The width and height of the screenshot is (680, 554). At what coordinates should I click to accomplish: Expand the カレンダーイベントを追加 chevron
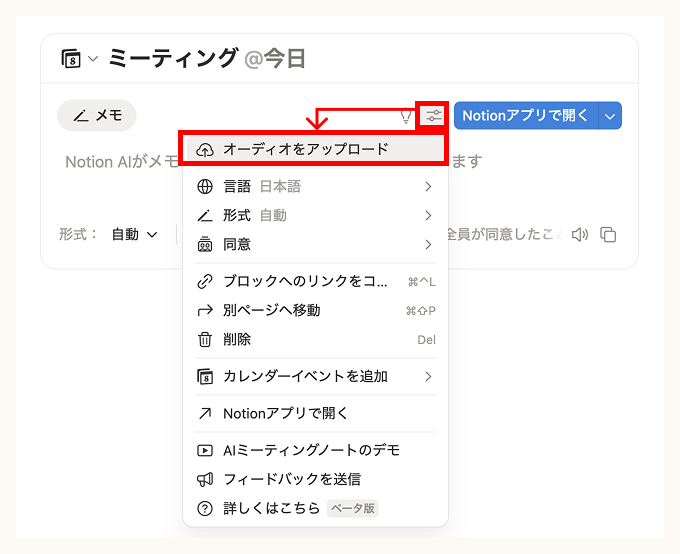[428, 377]
